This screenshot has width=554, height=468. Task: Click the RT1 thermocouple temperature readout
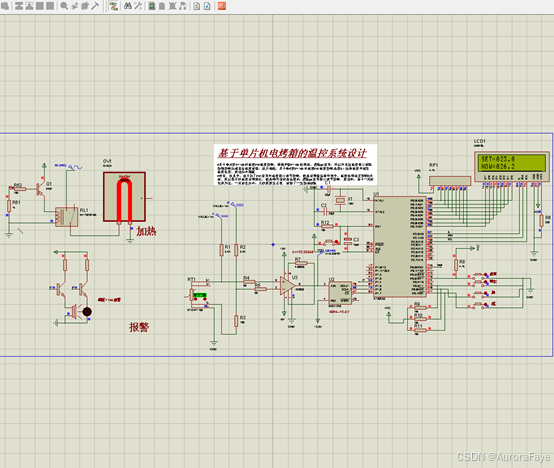[200, 295]
